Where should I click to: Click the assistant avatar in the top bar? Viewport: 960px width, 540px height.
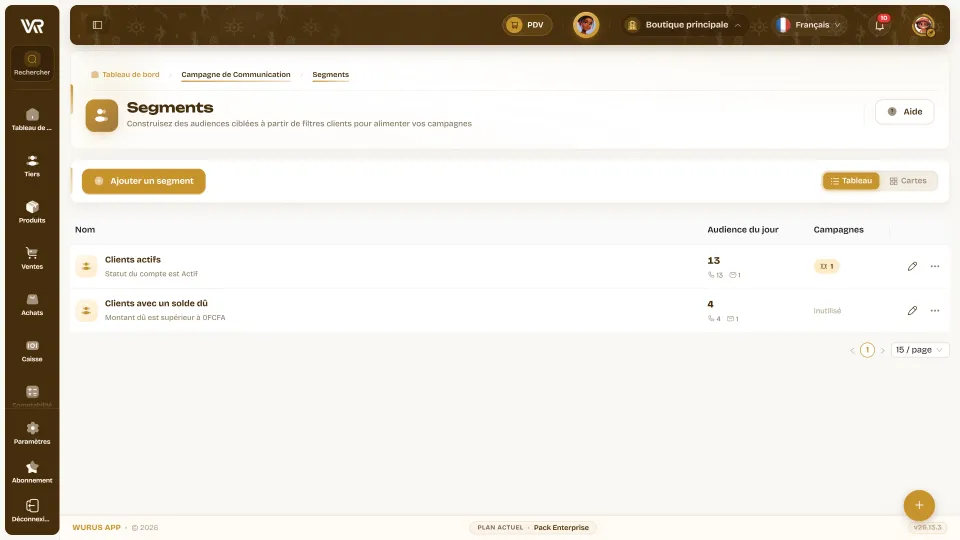pyautogui.click(x=586, y=25)
